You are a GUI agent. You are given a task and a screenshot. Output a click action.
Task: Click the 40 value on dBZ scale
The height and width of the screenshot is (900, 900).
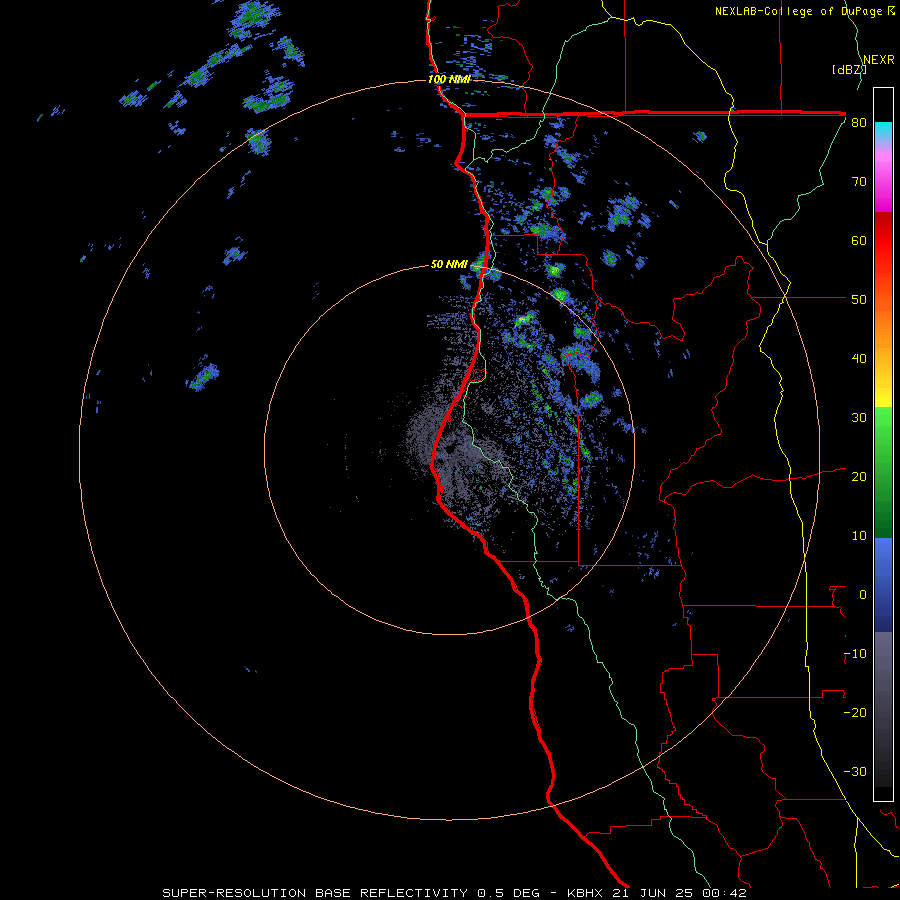pyautogui.click(x=859, y=359)
